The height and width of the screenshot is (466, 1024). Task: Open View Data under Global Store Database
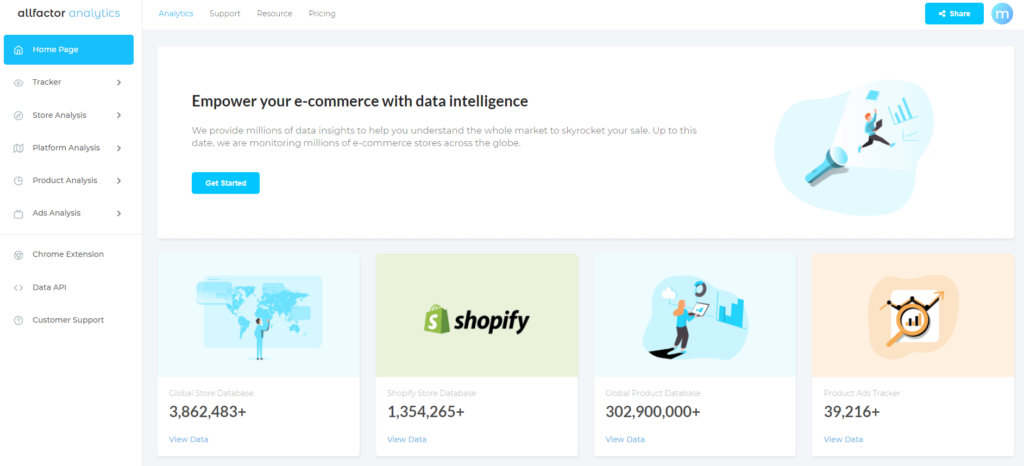coord(189,439)
